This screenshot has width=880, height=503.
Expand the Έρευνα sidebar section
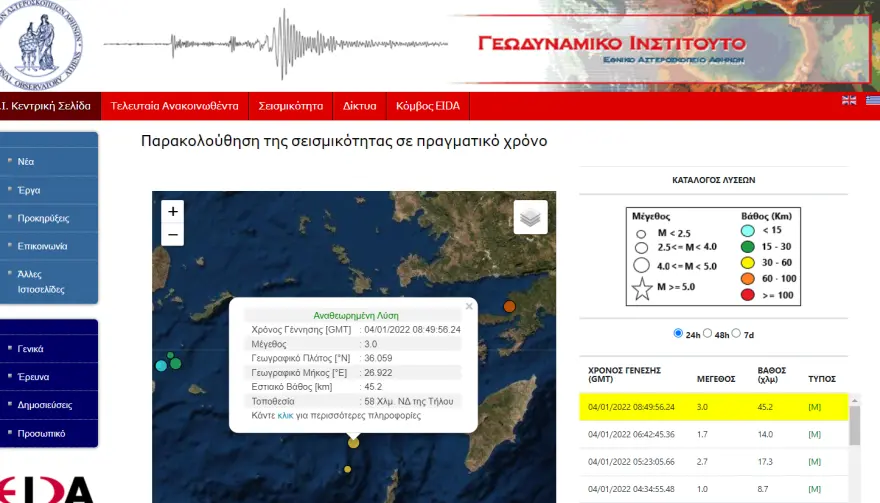click(x=33, y=377)
